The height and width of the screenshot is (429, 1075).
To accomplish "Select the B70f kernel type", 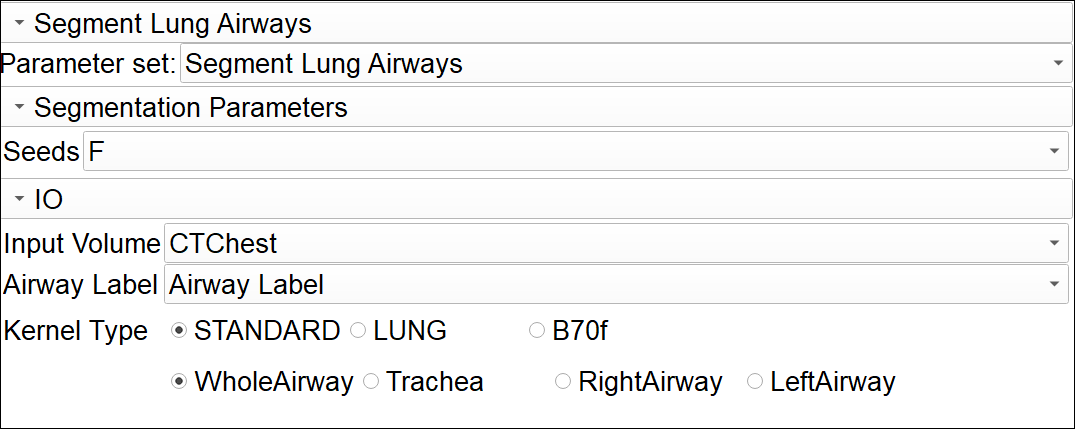I will tap(537, 331).
